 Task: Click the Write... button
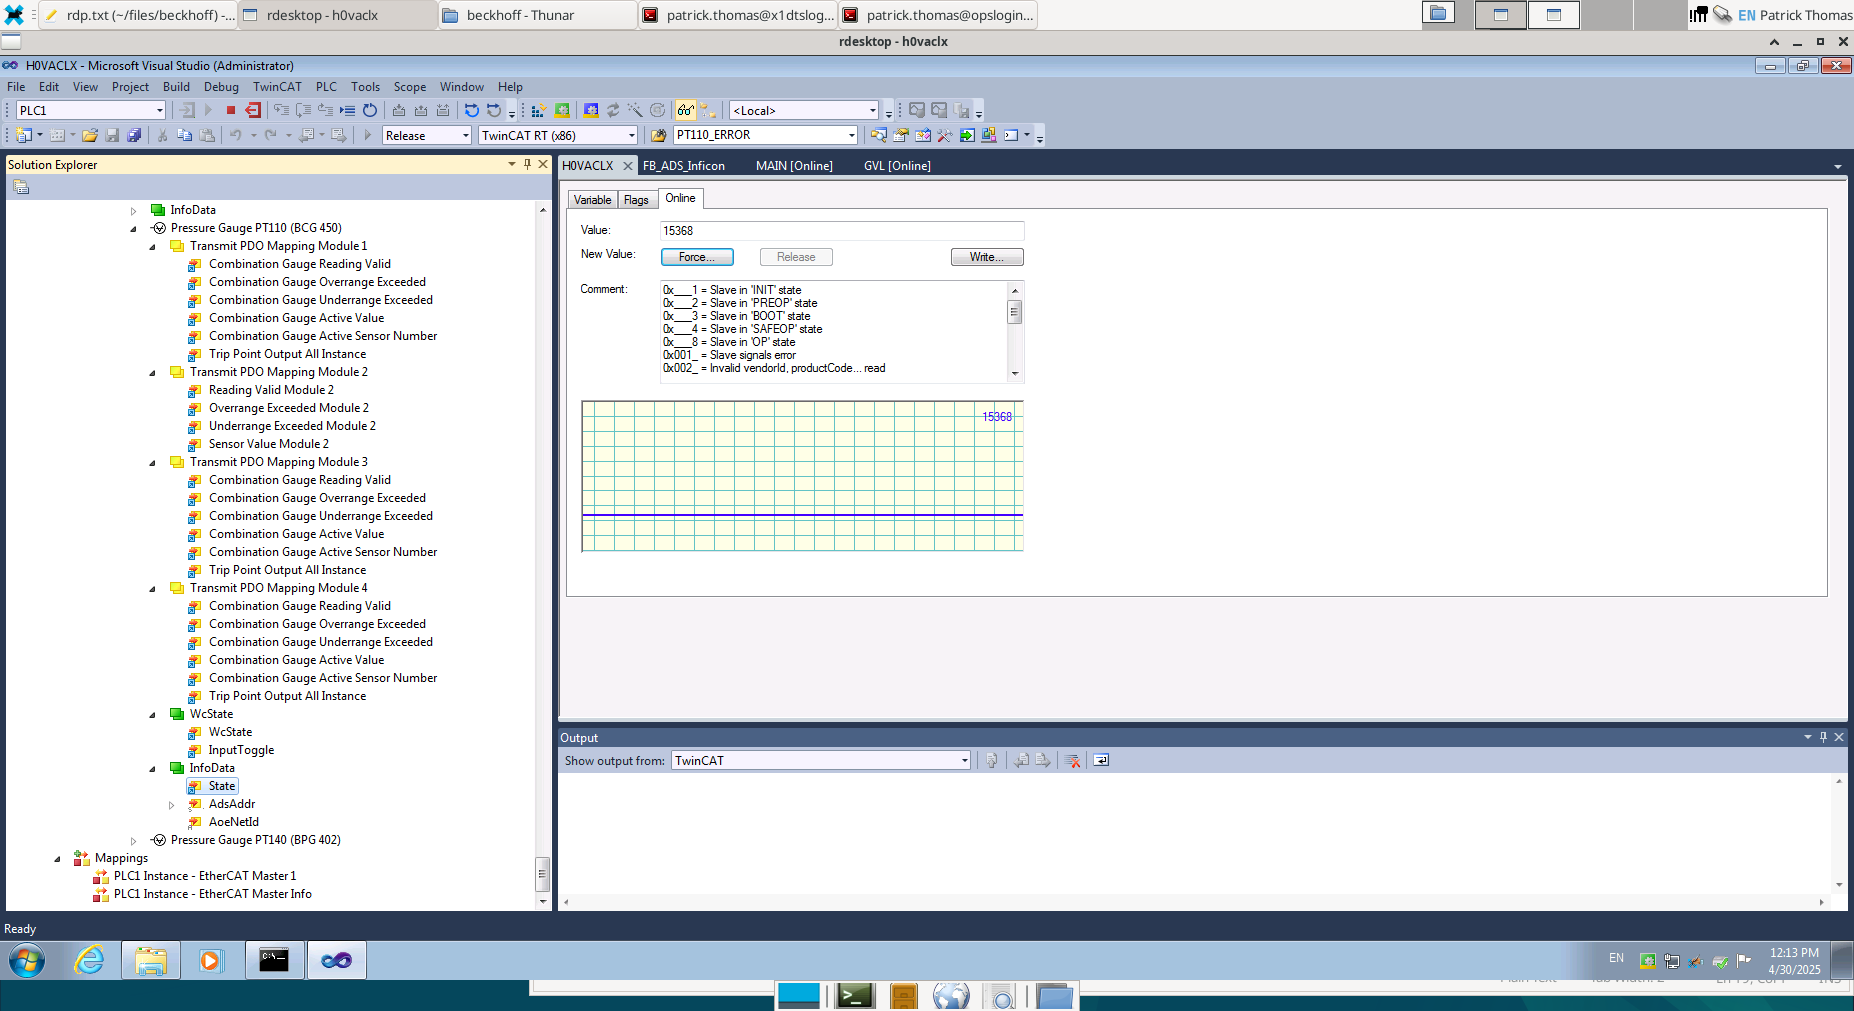(x=987, y=257)
